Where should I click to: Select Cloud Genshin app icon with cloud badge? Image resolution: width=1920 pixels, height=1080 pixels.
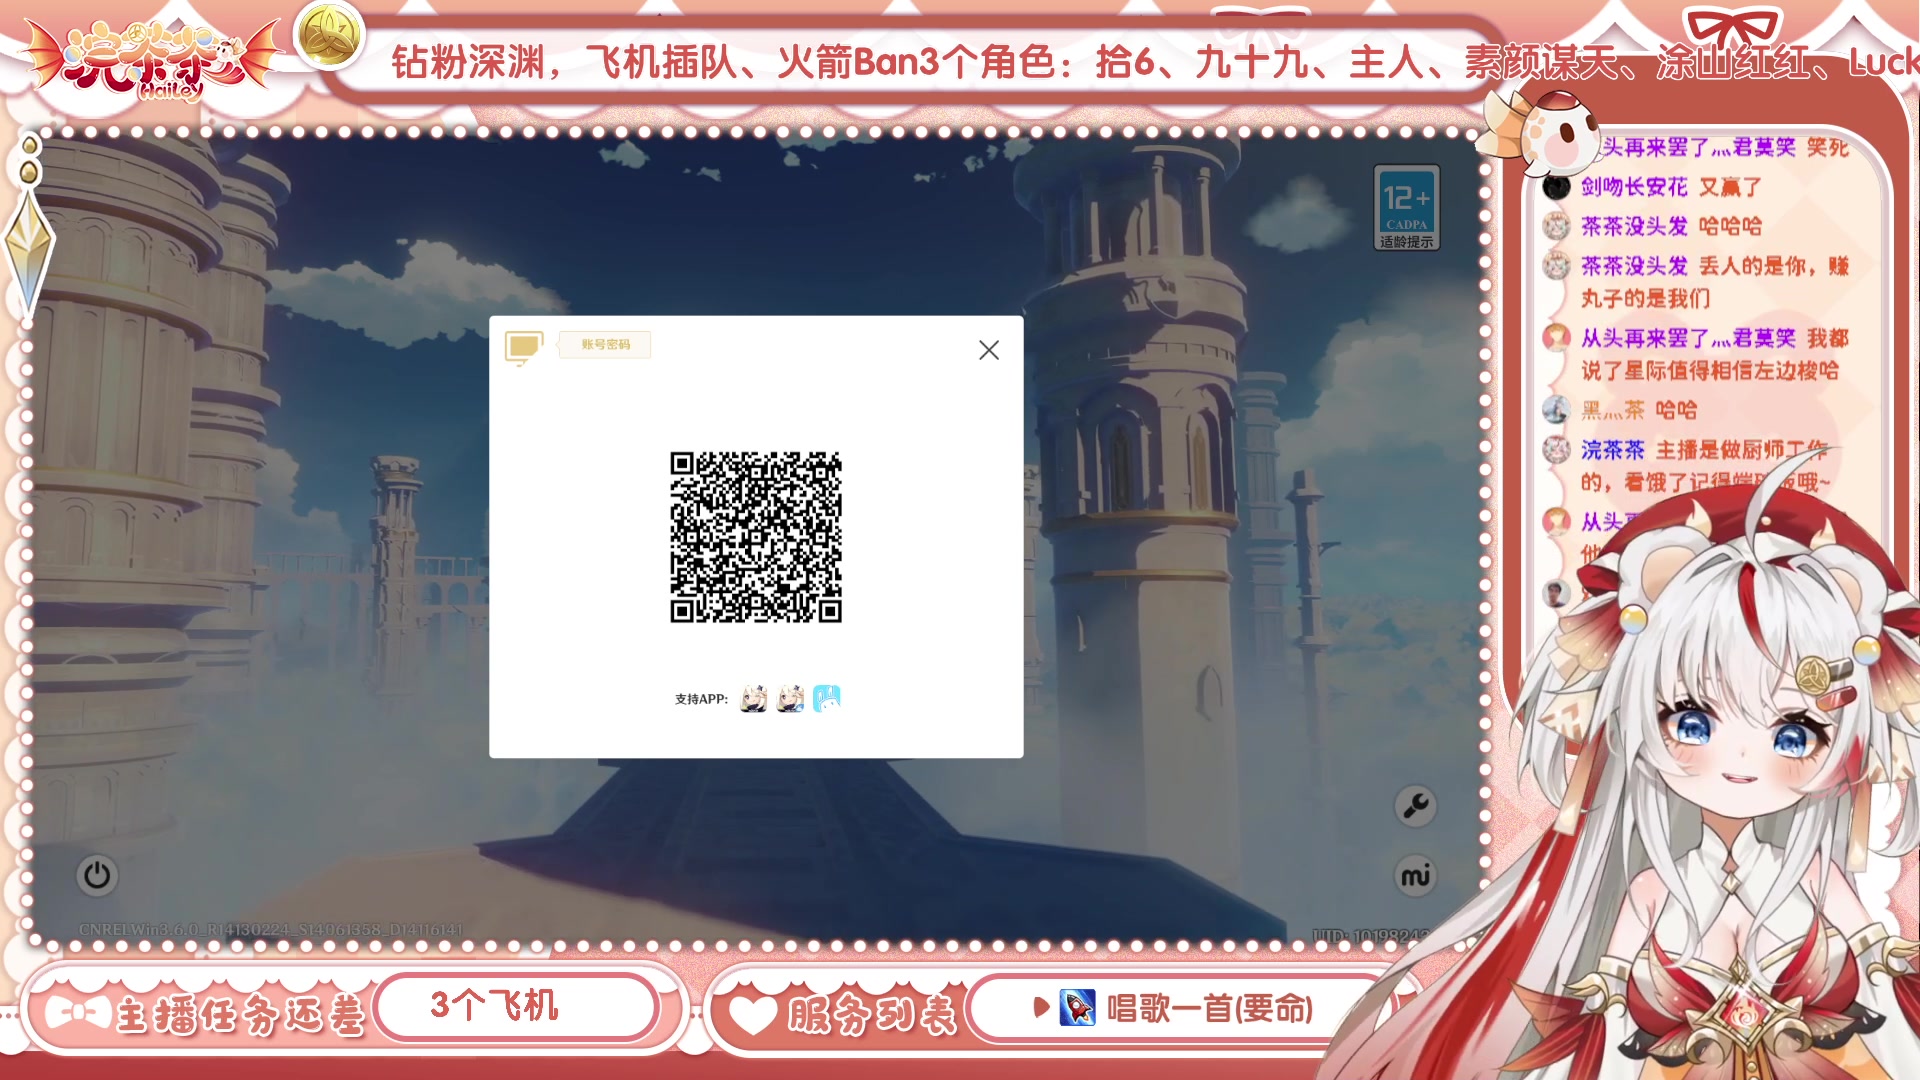click(791, 698)
